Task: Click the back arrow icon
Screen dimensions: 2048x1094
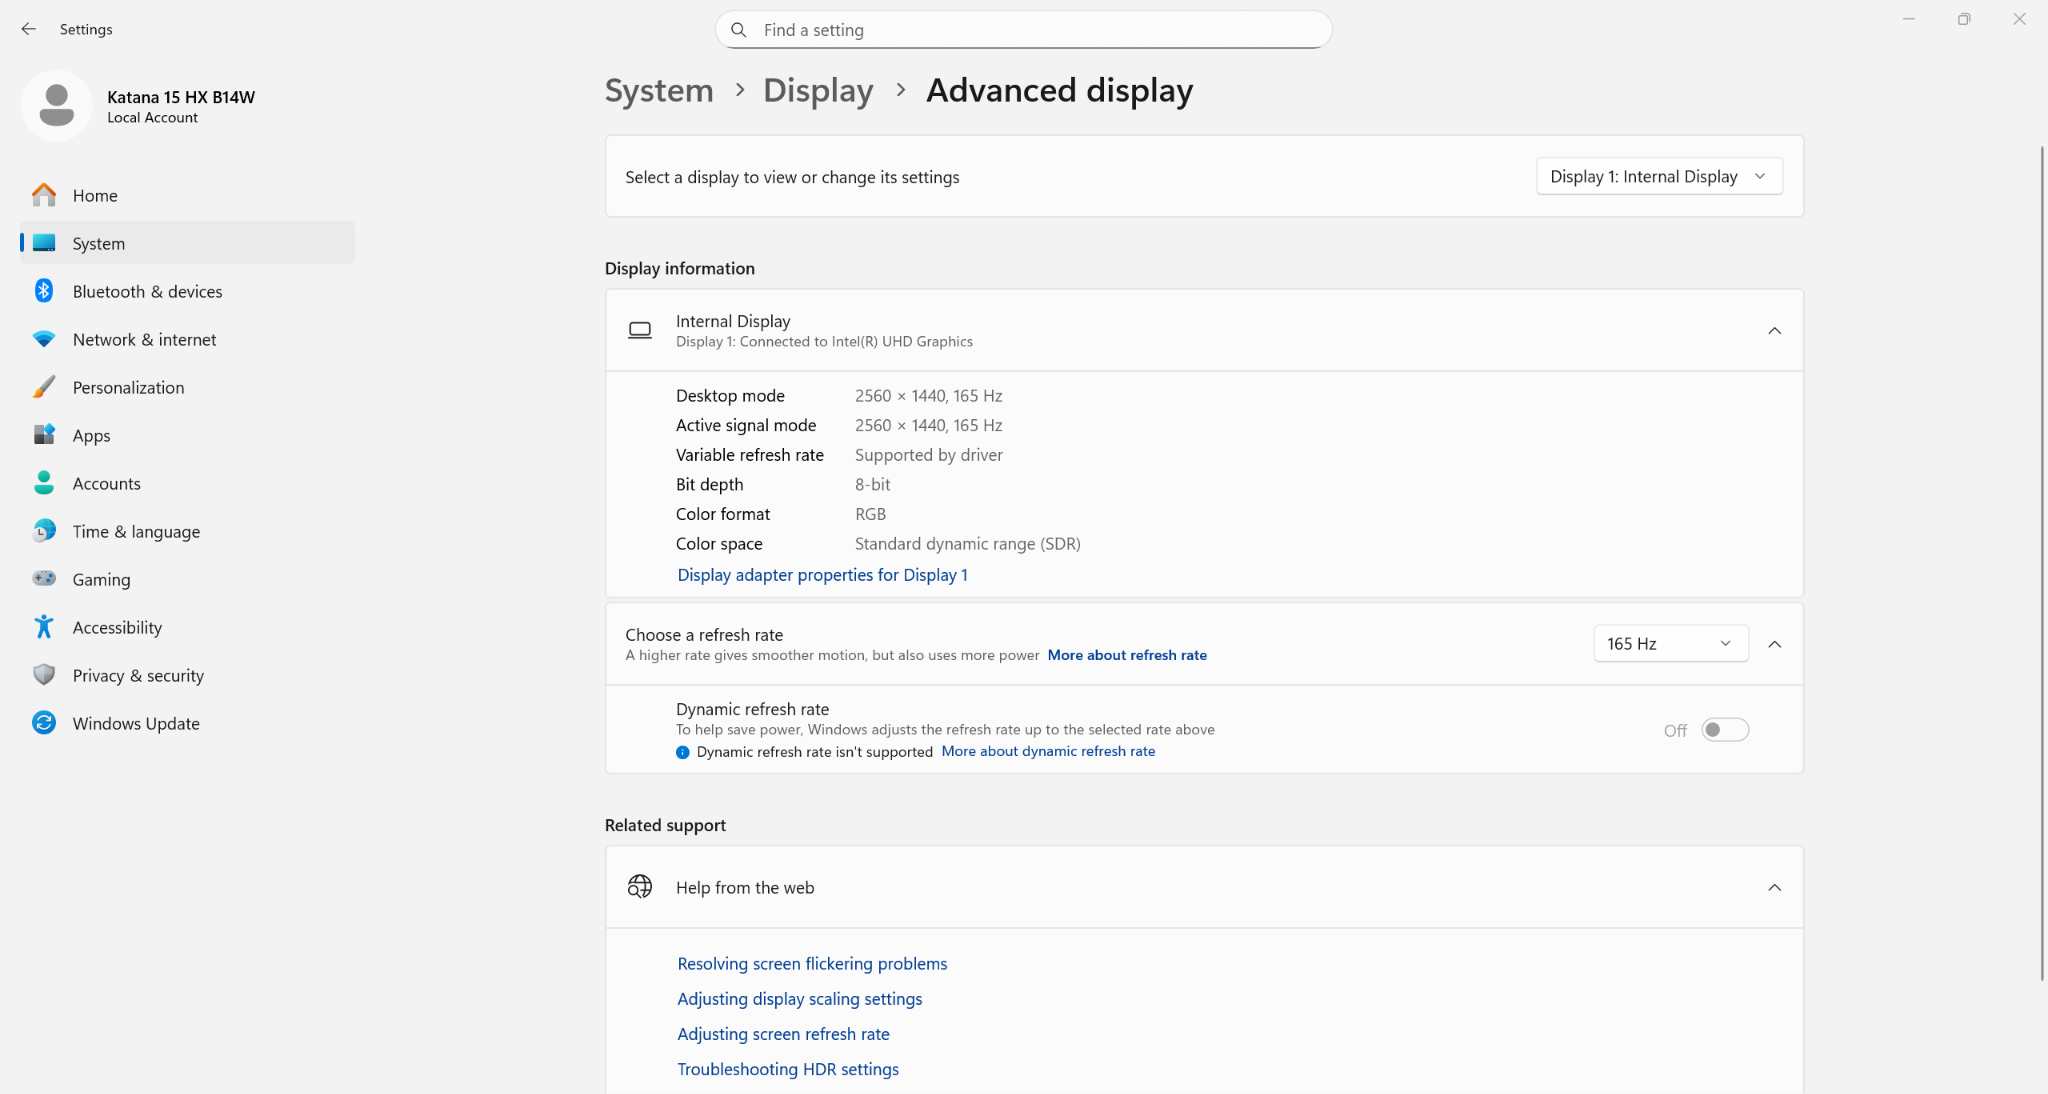Action: [28, 29]
